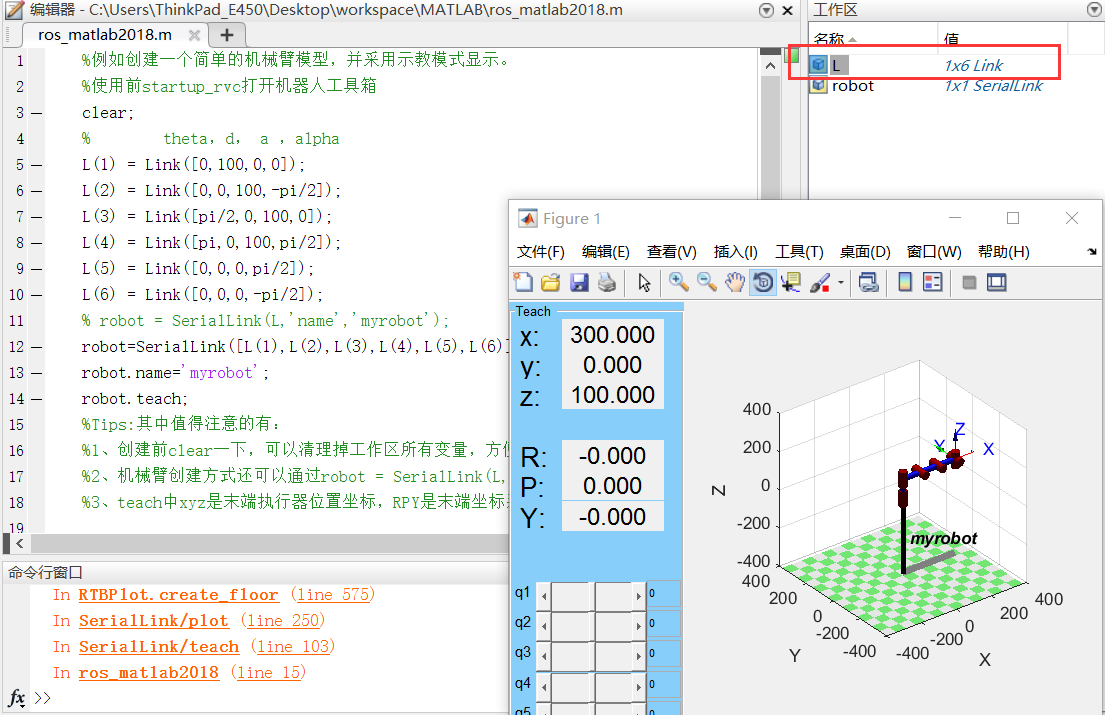Click the Open File folder icon in Figure 1
Image resolution: width=1105 pixels, height=715 pixels.
550,282
